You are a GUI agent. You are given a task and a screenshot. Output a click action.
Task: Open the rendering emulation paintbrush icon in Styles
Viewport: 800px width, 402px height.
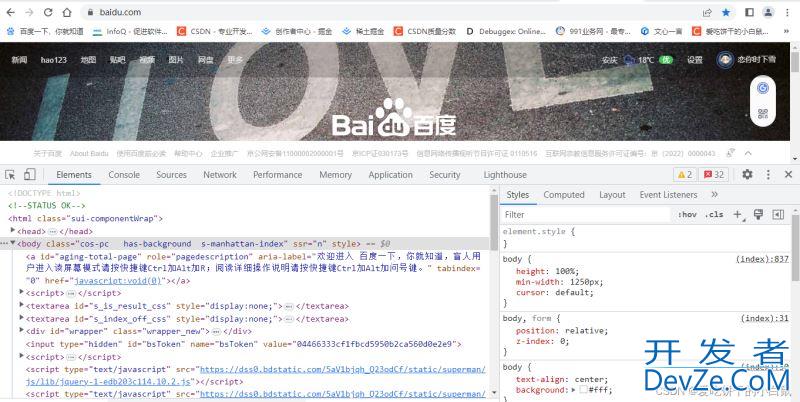[758, 214]
